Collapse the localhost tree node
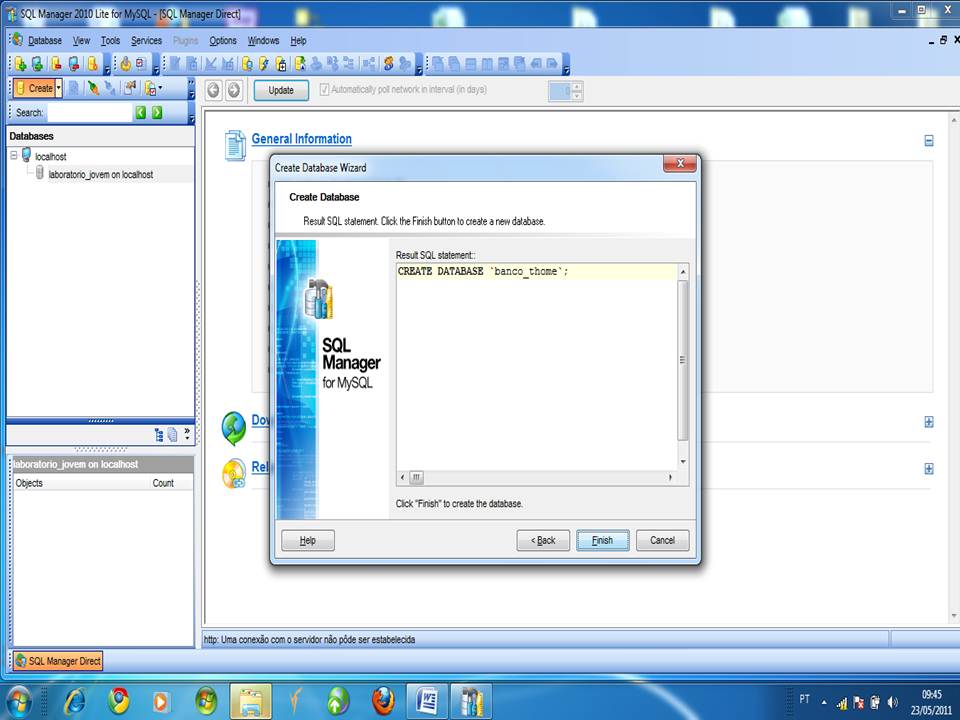 tap(14, 156)
